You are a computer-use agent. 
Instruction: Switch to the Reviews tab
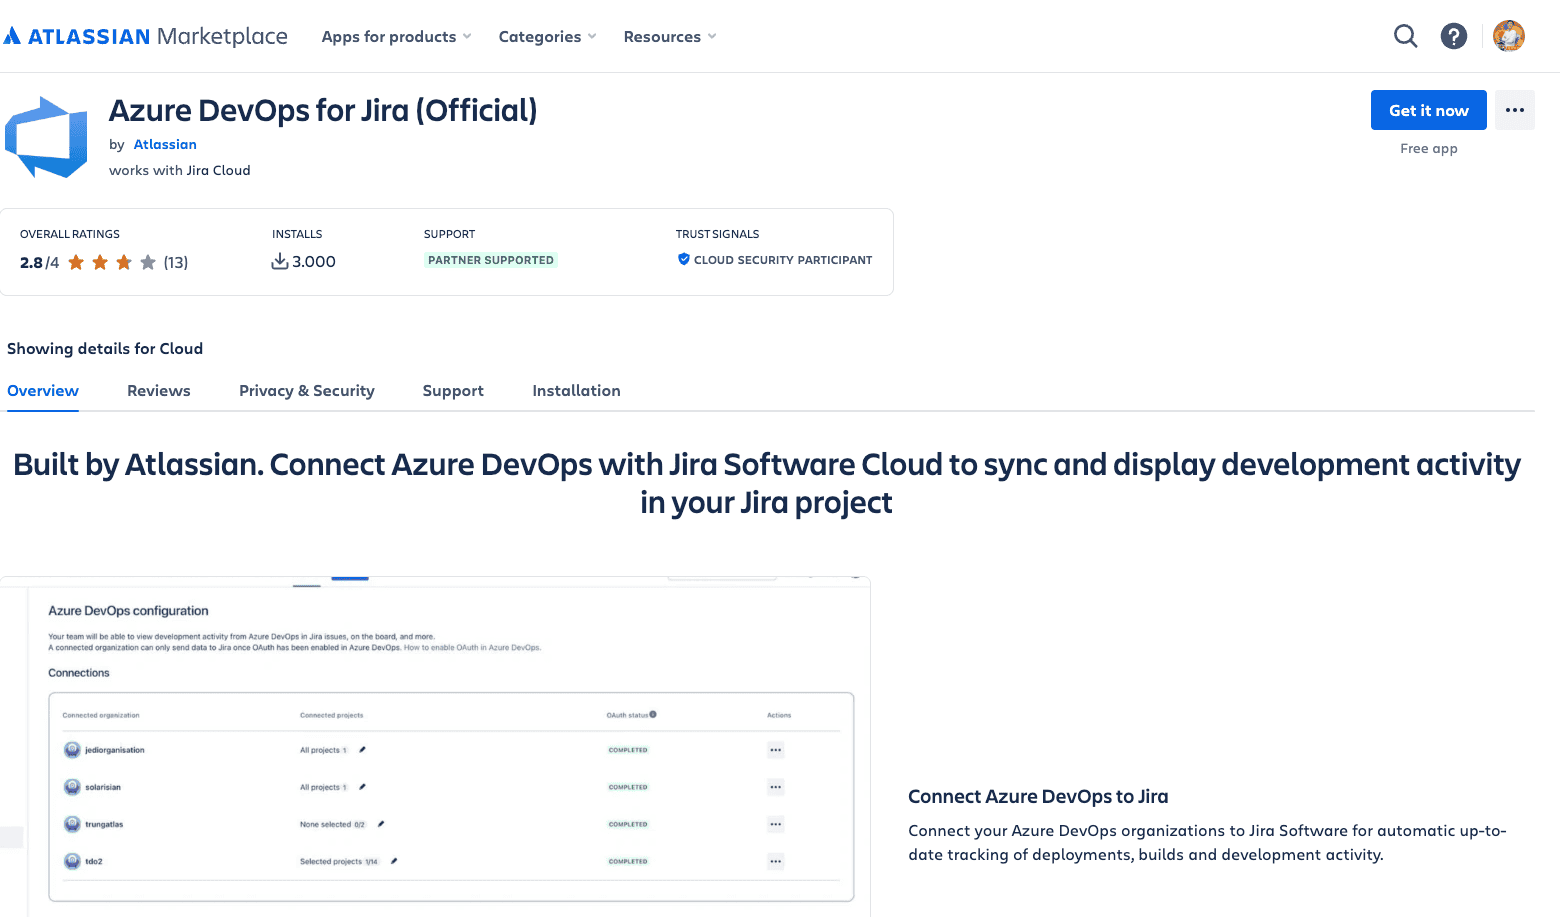click(x=159, y=391)
